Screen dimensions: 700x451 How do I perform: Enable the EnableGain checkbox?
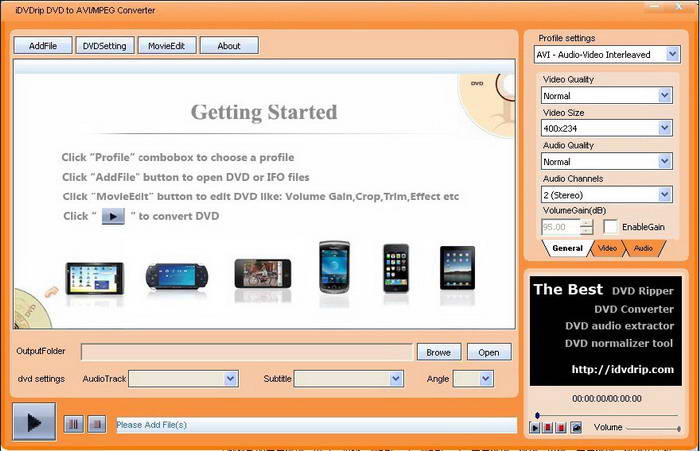610,227
